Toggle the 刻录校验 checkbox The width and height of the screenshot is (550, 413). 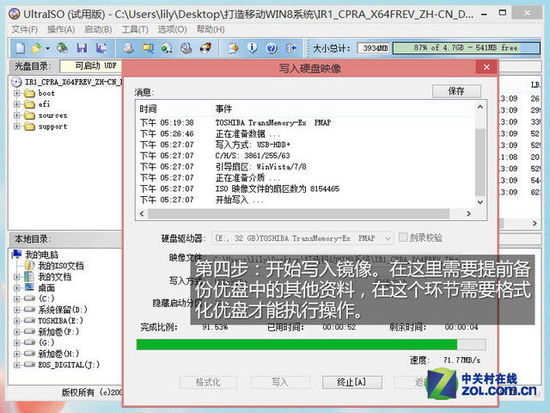(x=403, y=238)
